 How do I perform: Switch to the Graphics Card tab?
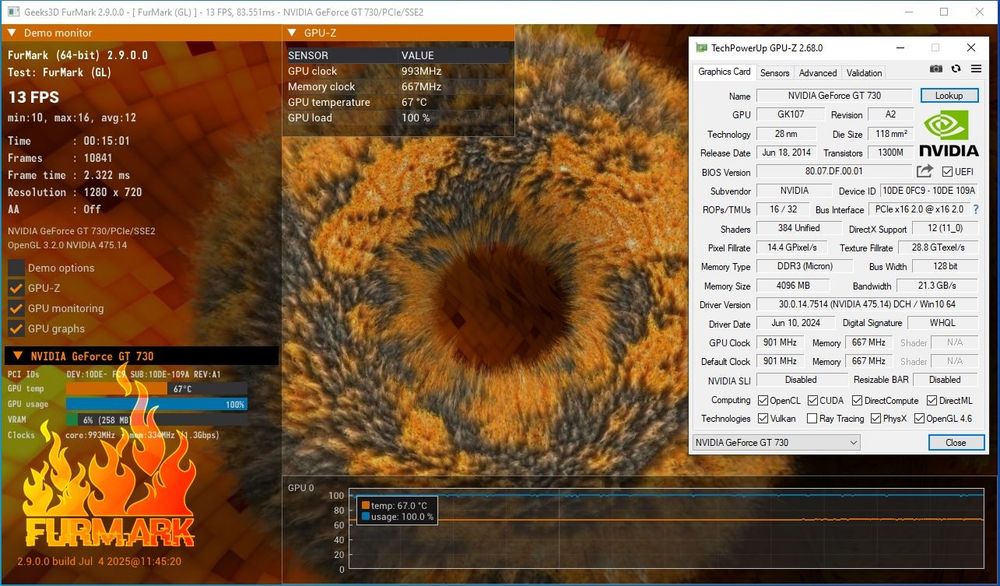[x=724, y=71]
